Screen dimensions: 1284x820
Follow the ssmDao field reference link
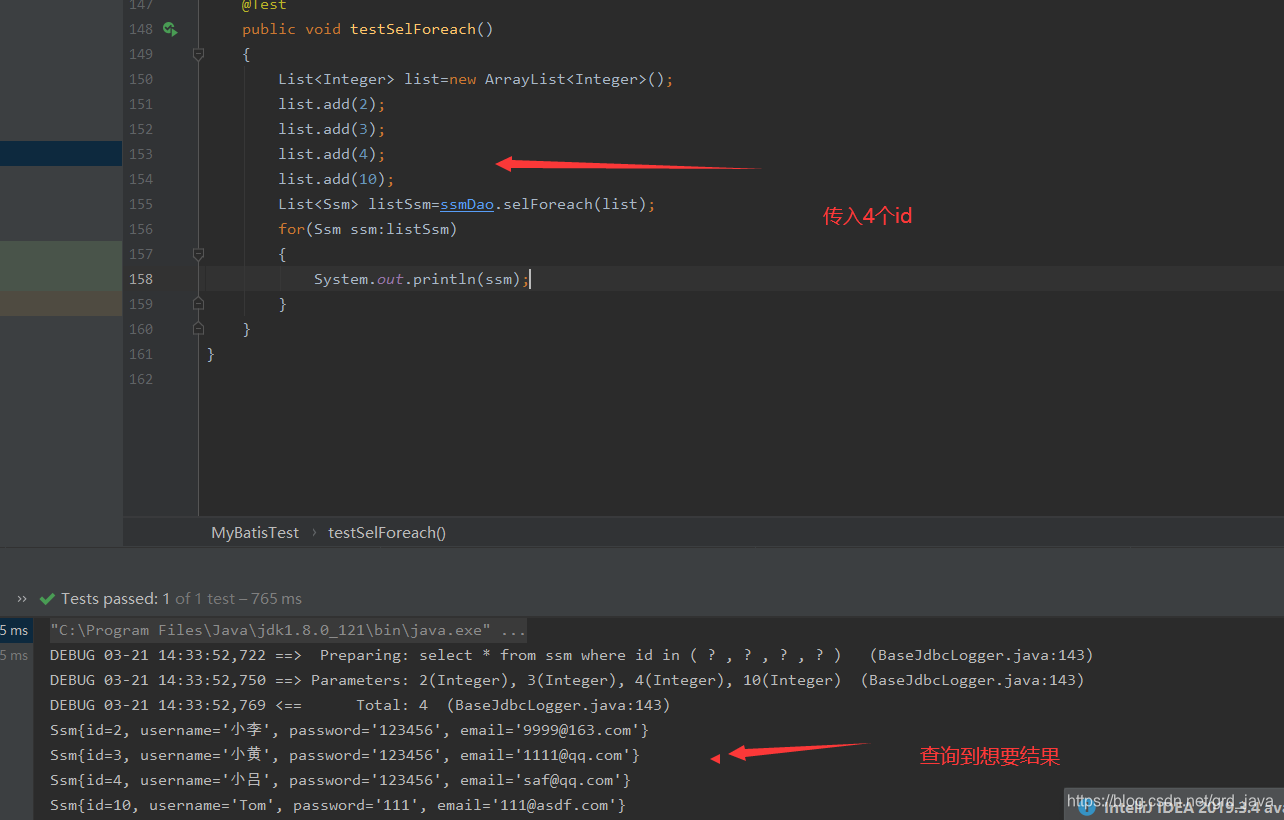coord(467,204)
